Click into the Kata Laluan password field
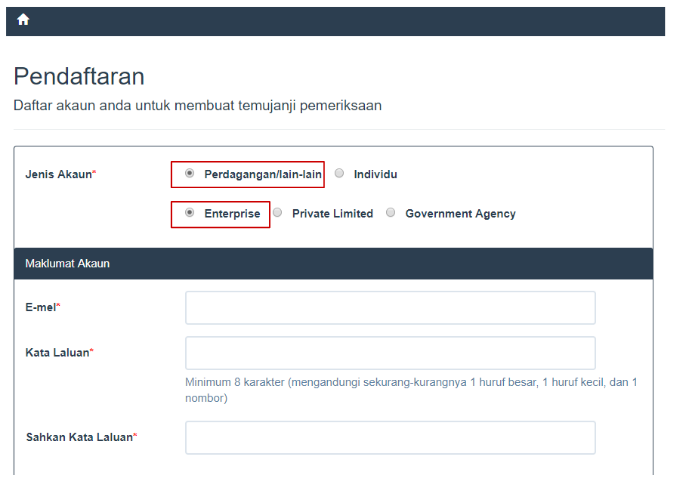This screenshot has width=674, height=500. coord(390,353)
